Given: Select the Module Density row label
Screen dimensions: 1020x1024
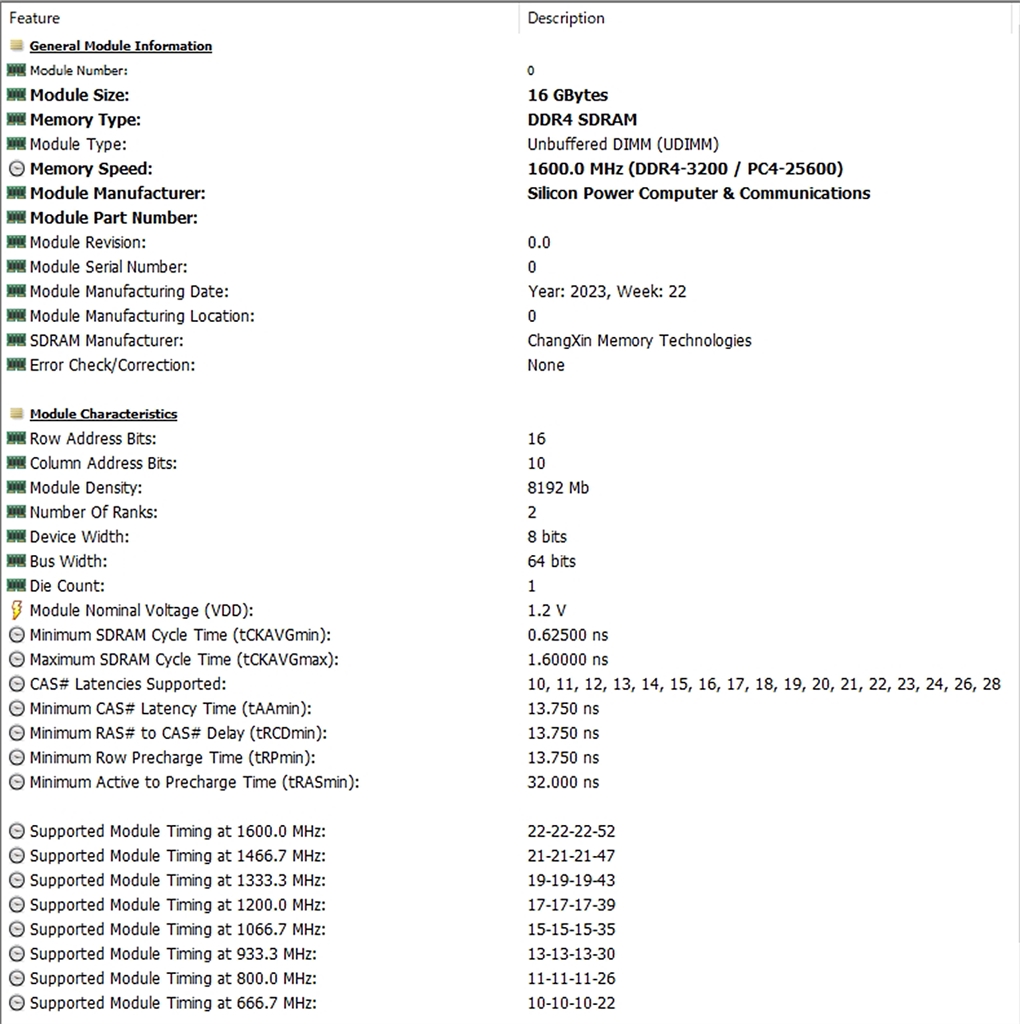Looking at the screenshot, I should [86, 488].
